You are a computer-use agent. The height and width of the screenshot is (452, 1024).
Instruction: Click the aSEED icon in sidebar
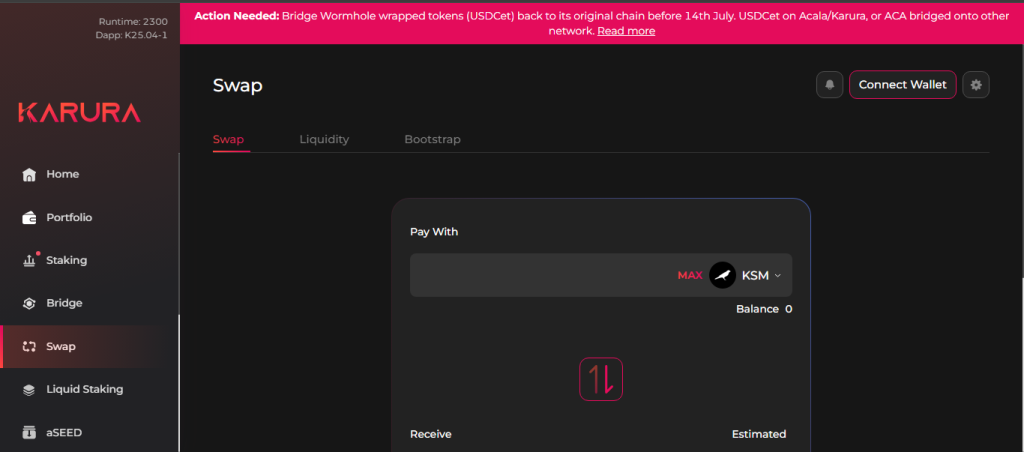click(x=29, y=432)
